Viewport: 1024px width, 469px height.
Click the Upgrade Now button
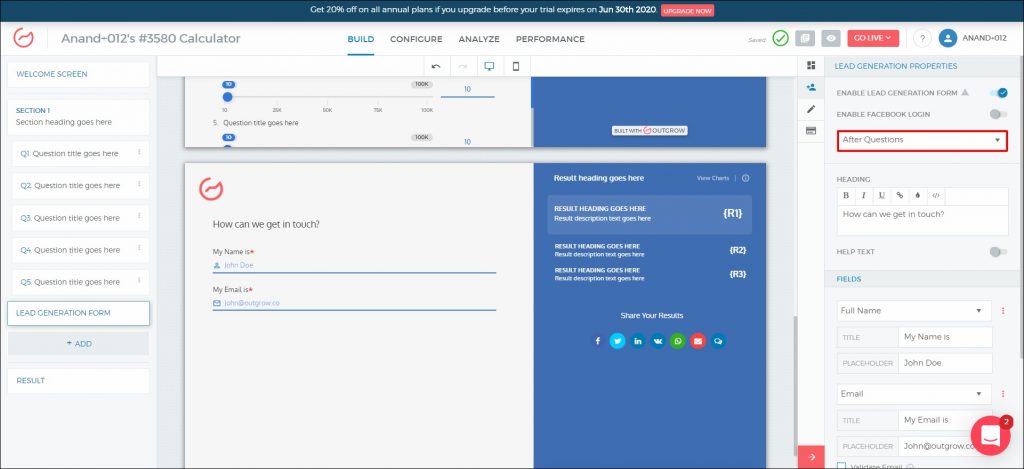point(687,10)
